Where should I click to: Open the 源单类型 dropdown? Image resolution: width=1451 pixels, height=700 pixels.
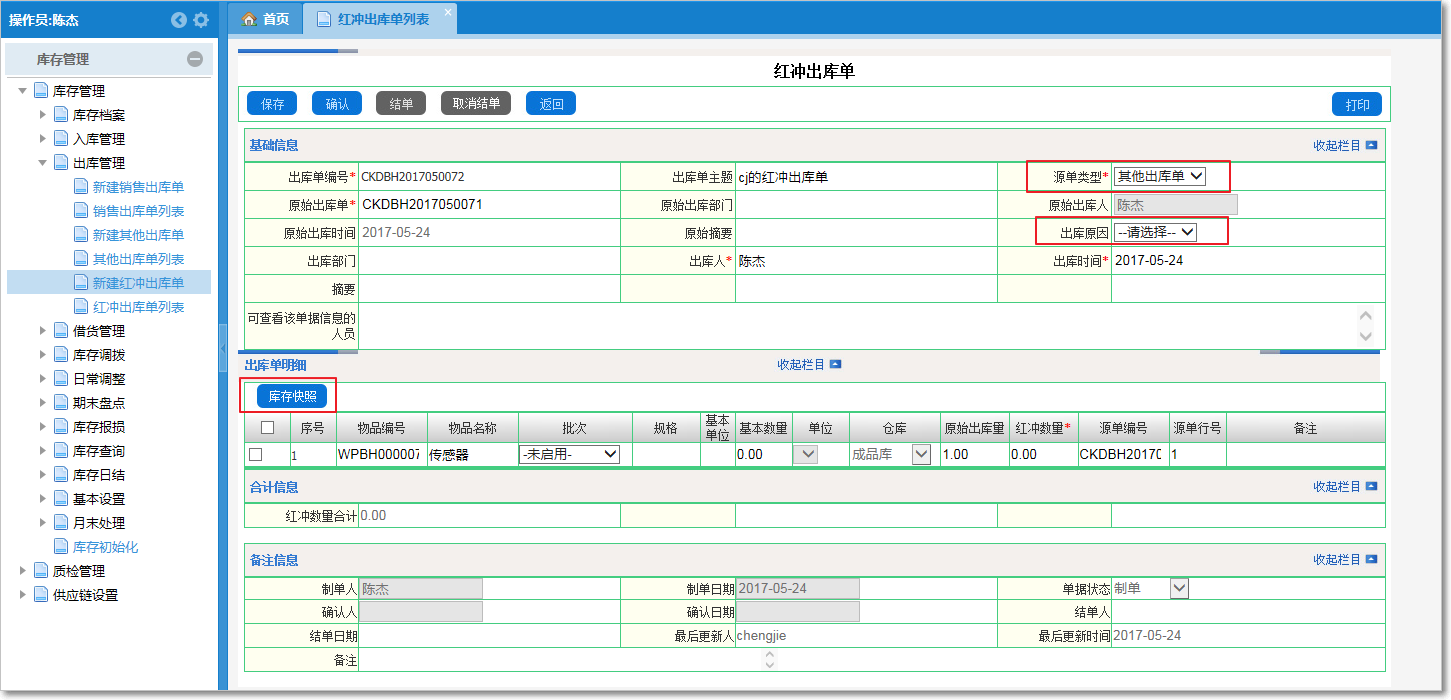click(1160, 177)
